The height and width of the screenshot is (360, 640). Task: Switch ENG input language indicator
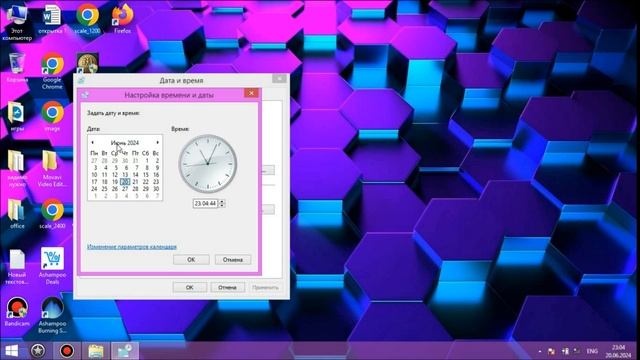pos(592,351)
